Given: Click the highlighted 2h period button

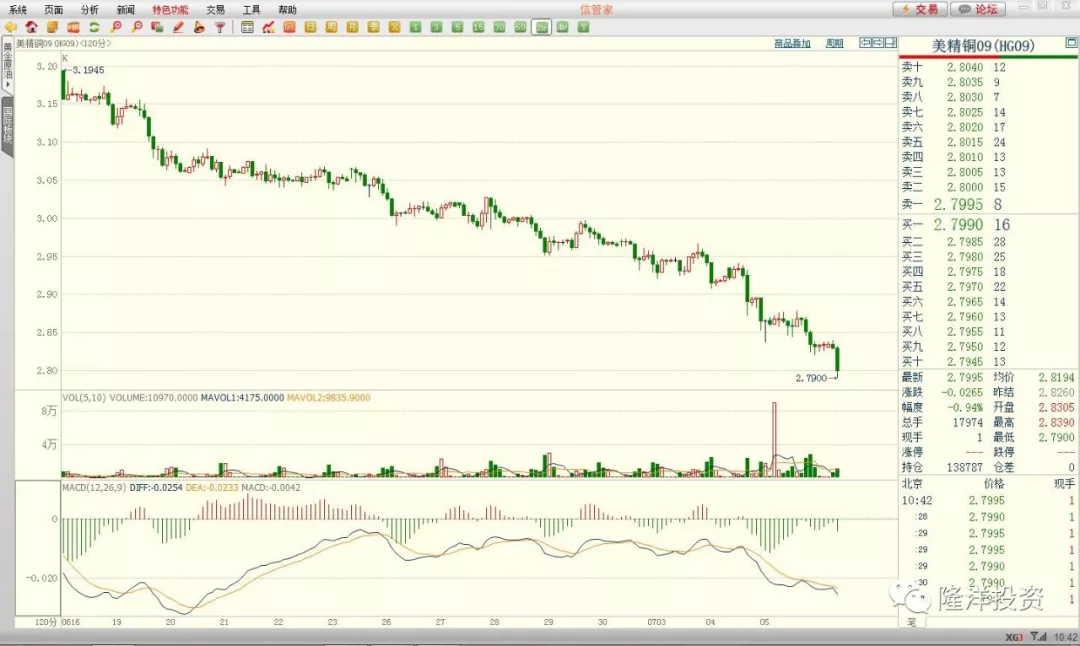Looking at the screenshot, I should click(x=542, y=27).
